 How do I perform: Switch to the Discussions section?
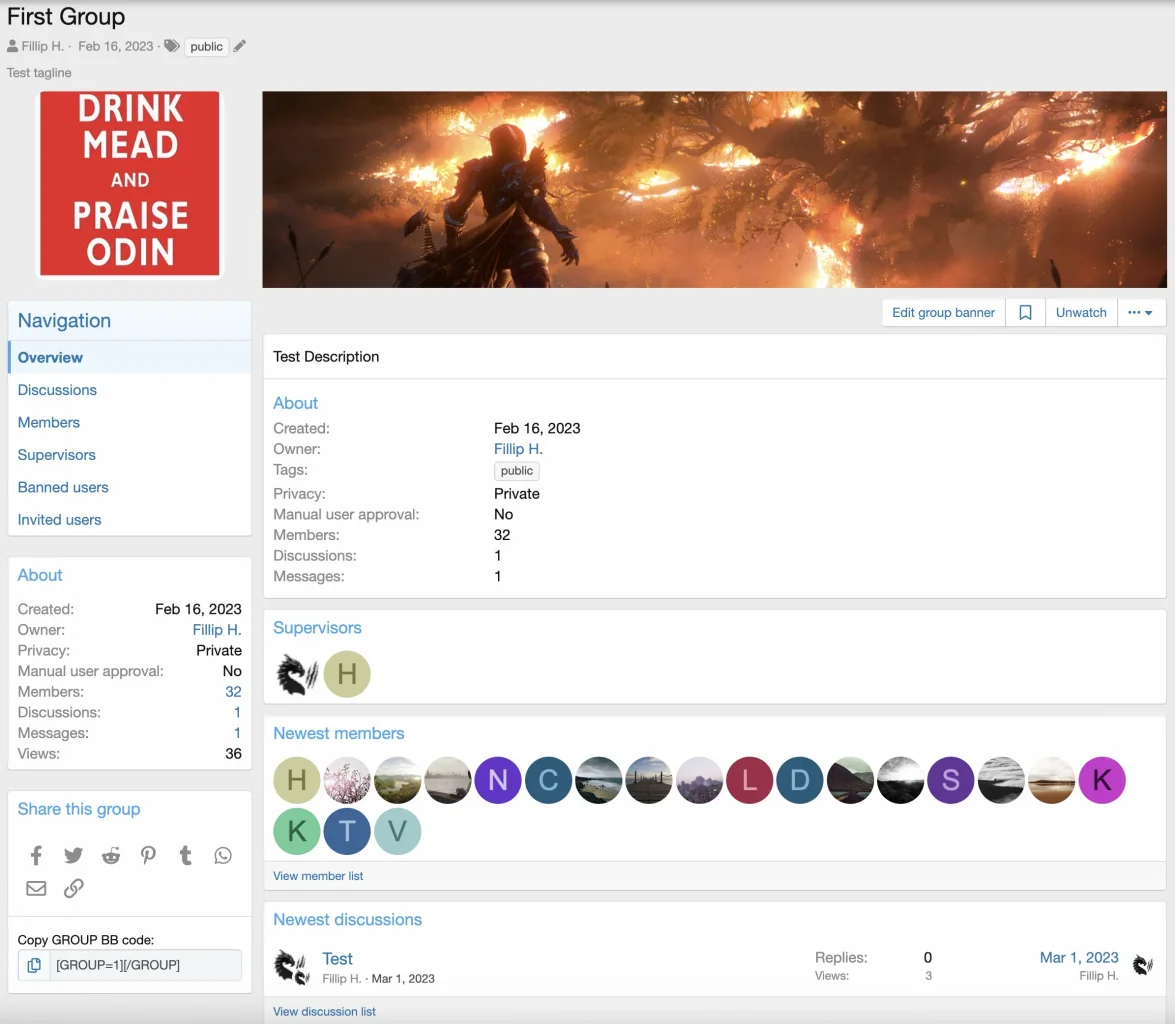[57, 389]
